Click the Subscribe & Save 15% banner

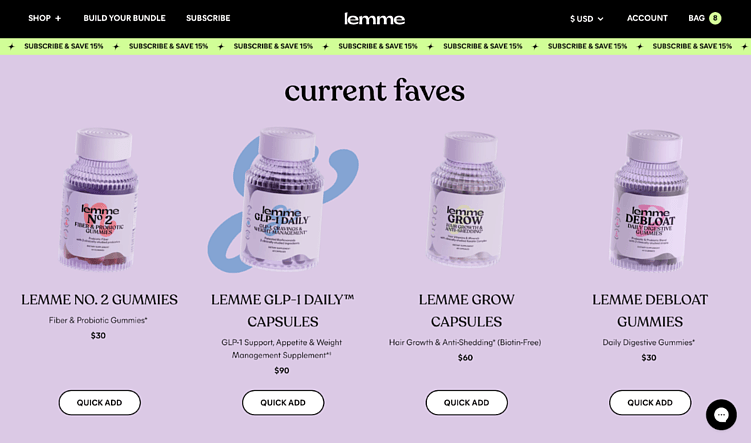pos(376,46)
